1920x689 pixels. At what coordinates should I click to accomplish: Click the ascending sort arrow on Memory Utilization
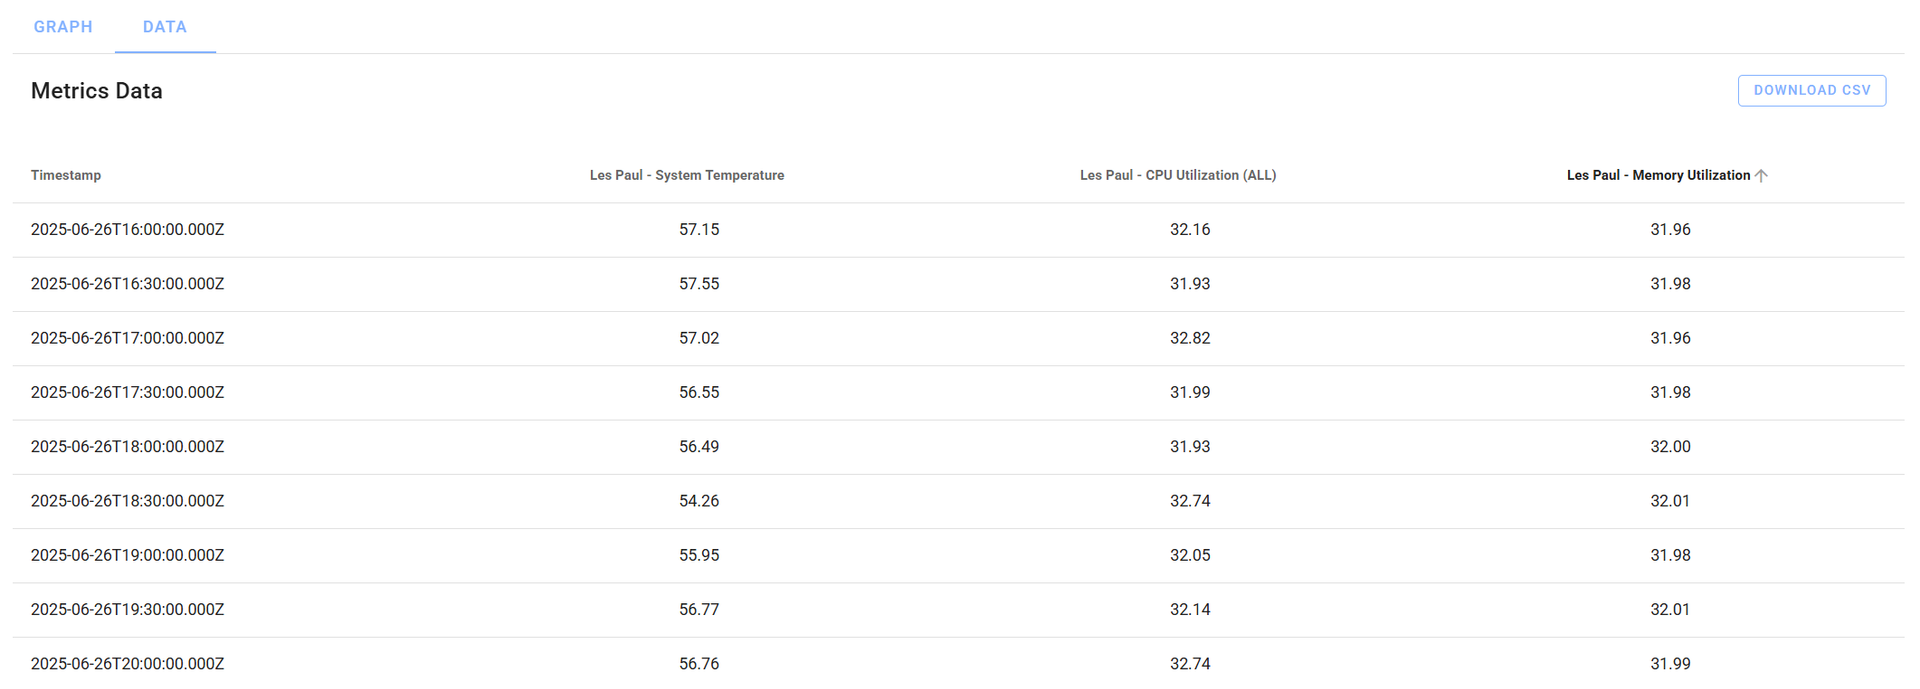click(x=1761, y=176)
